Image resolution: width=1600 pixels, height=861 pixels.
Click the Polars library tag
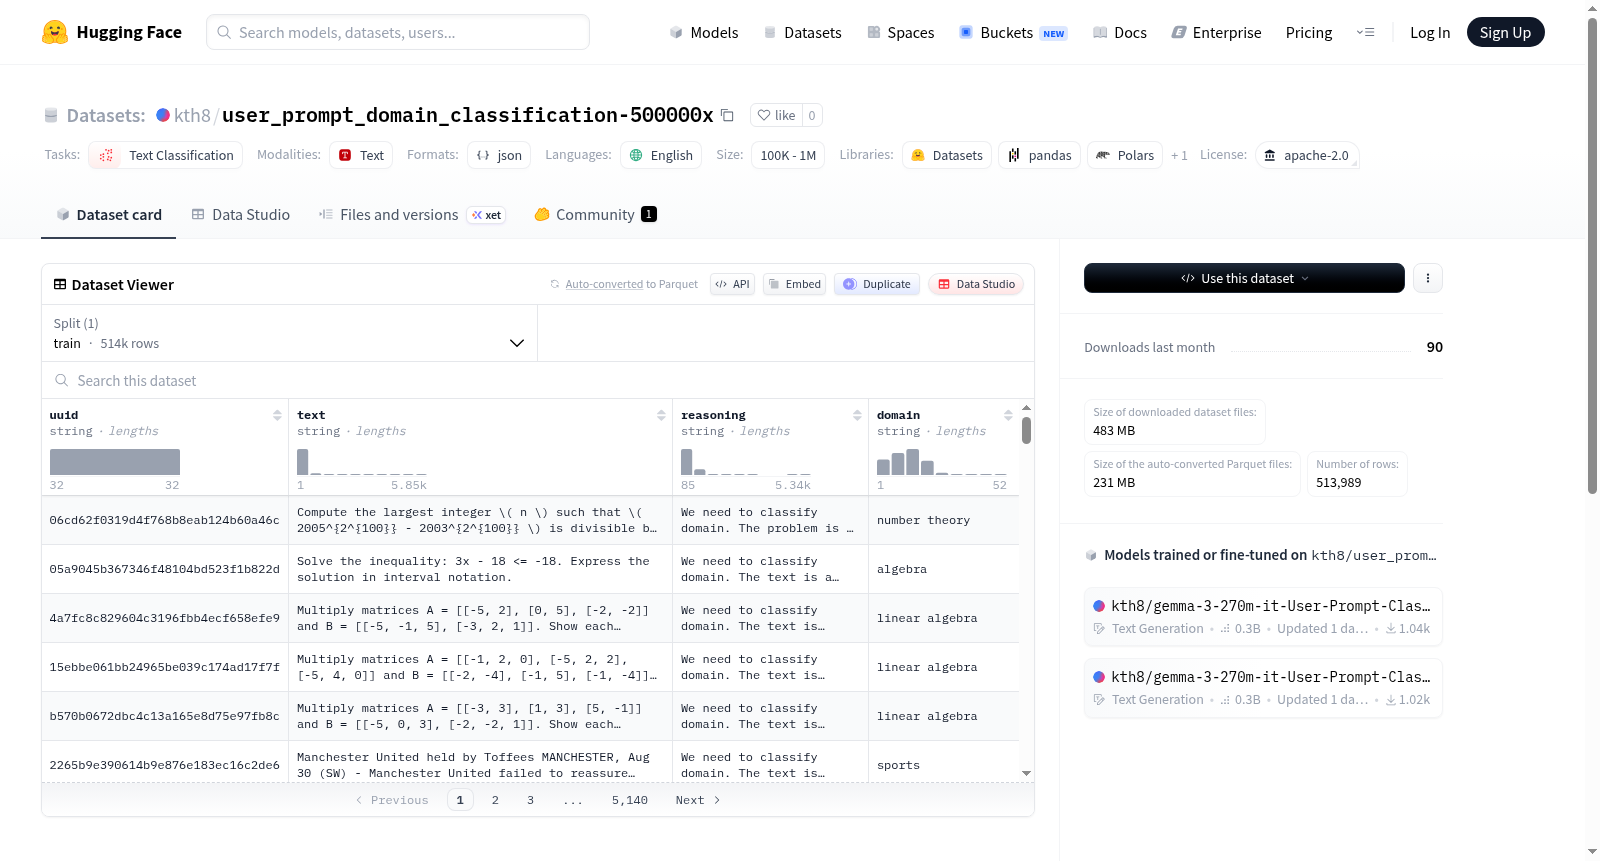[x=1125, y=155]
